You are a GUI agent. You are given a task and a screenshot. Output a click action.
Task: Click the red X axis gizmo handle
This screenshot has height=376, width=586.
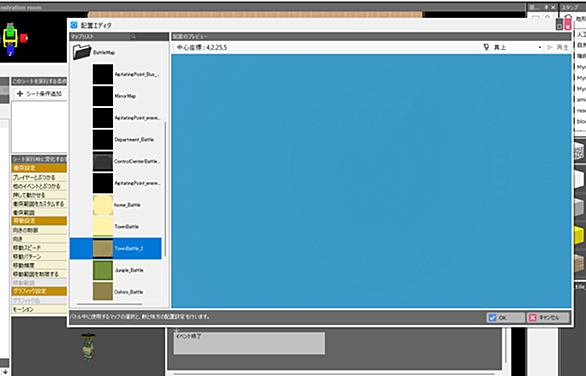tap(24, 38)
